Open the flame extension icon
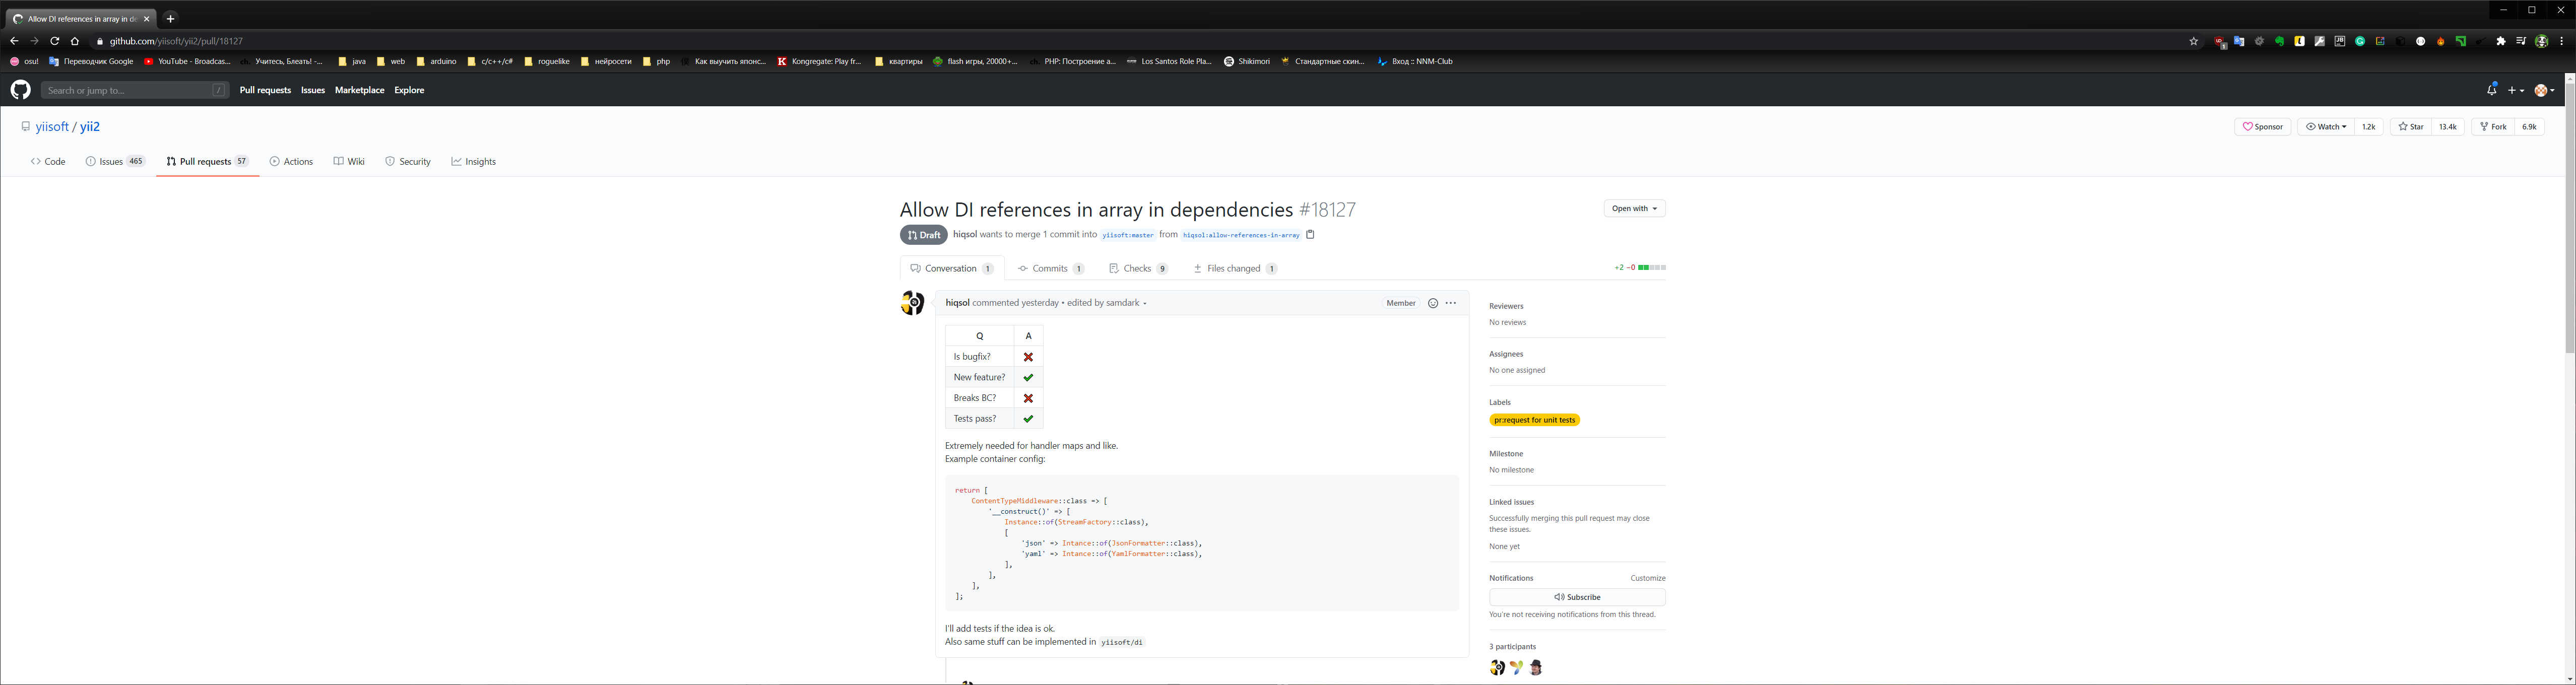This screenshot has width=2576, height=685. click(2441, 41)
